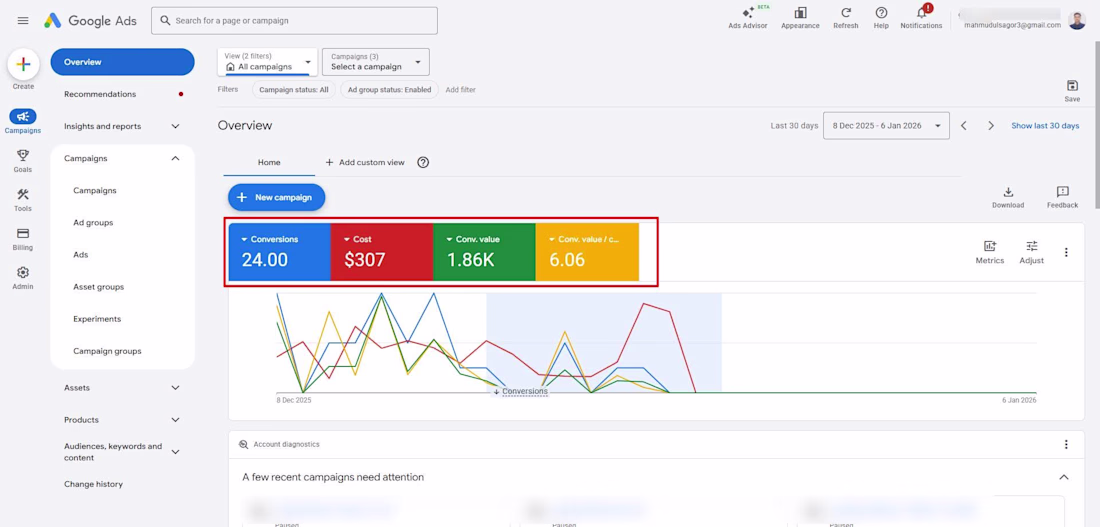The width and height of the screenshot is (1100, 527).
Task: Click the Create plus button
Action: (23, 65)
